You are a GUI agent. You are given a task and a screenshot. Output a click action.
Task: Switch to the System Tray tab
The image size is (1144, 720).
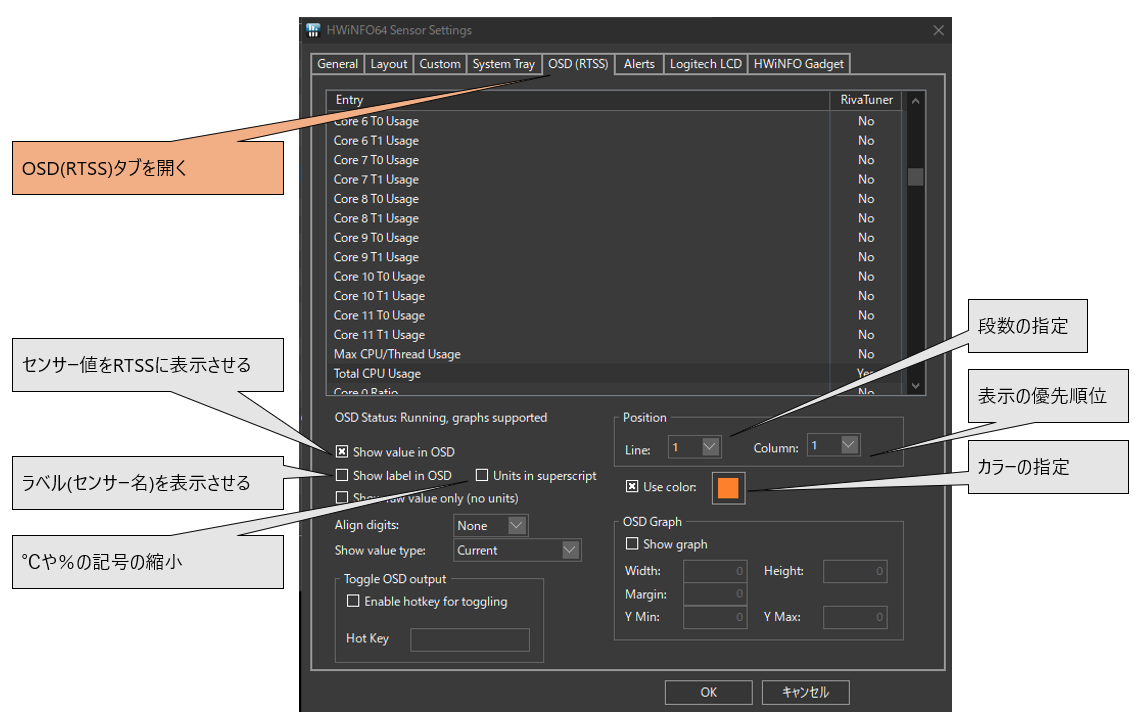[503, 64]
